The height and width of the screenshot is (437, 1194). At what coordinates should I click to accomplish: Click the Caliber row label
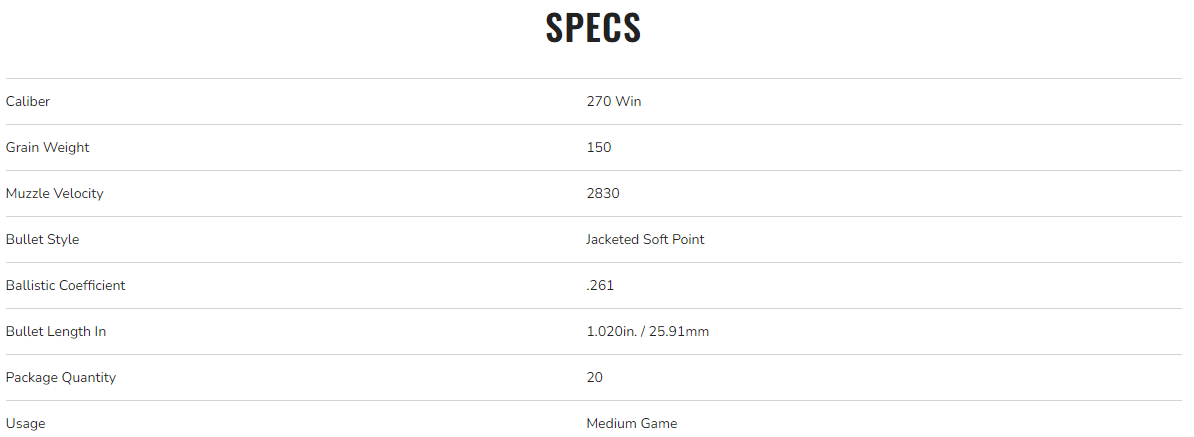point(28,101)
